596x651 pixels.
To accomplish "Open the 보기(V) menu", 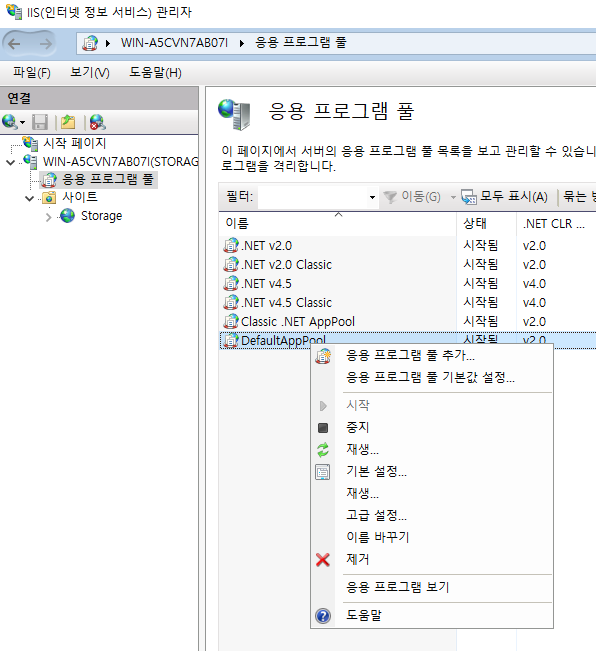I will [x=90, y=73].
